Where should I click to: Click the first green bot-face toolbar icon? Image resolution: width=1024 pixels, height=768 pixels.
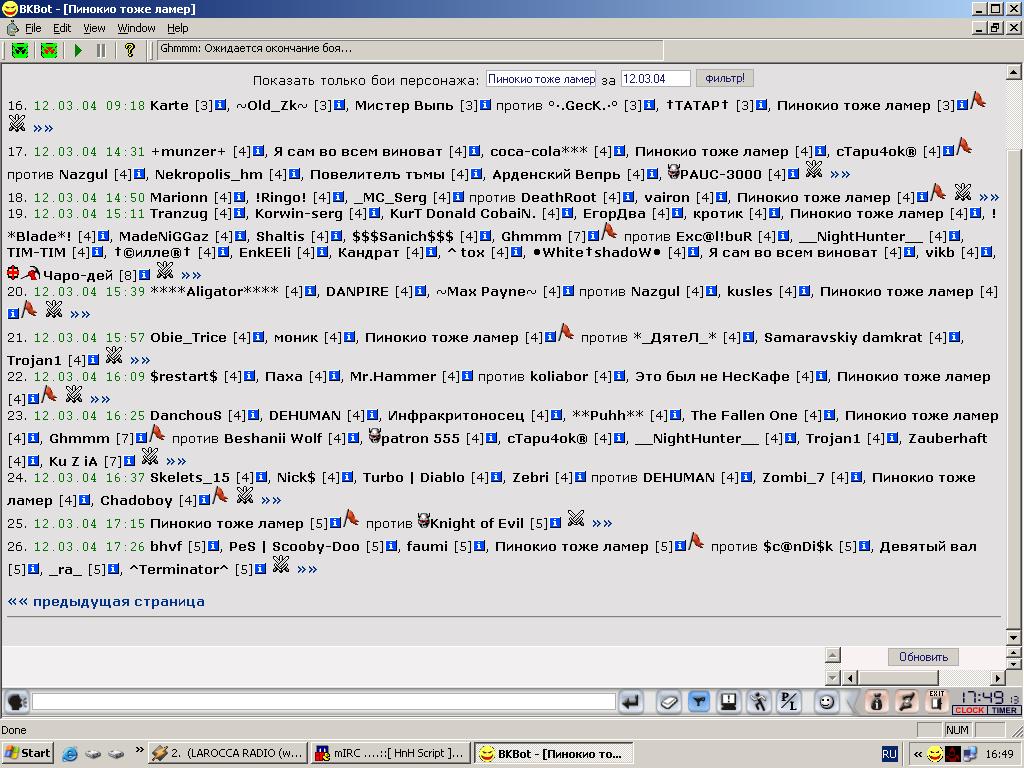click(20, 50)
